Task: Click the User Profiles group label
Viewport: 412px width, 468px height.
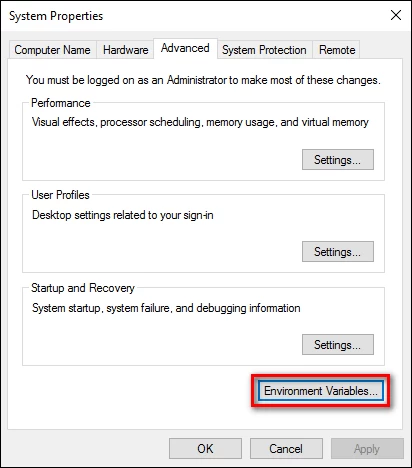Action: (x=60, y=195)
